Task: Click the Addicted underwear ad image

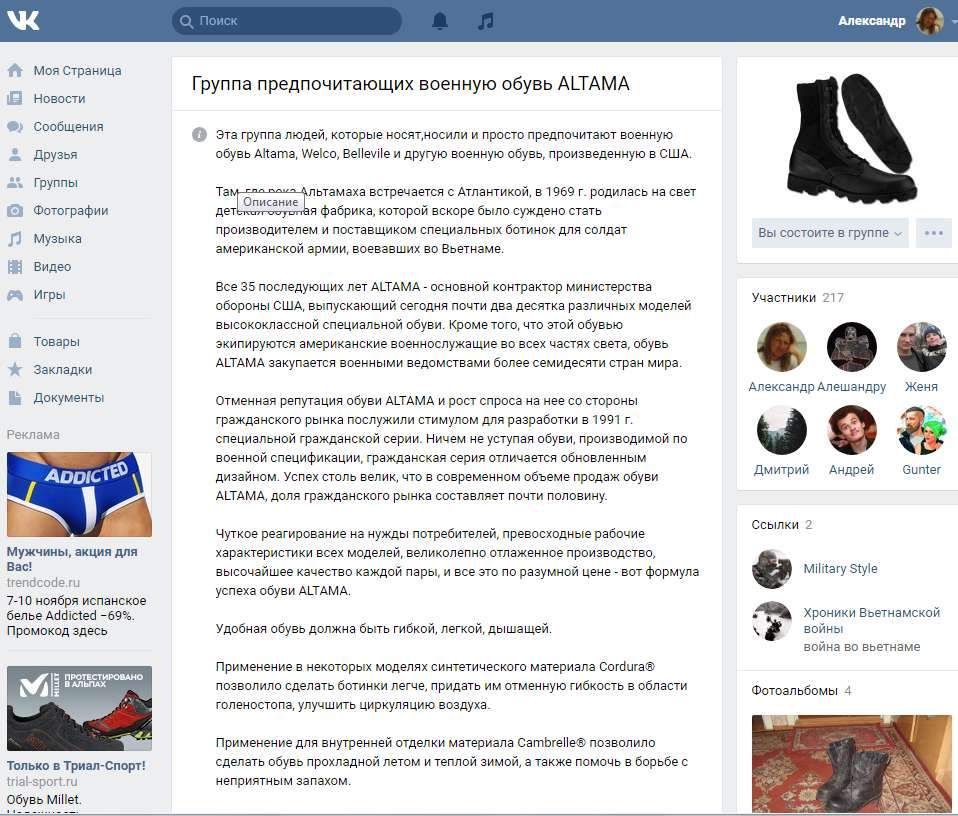Action: click(x=79, y=495)
